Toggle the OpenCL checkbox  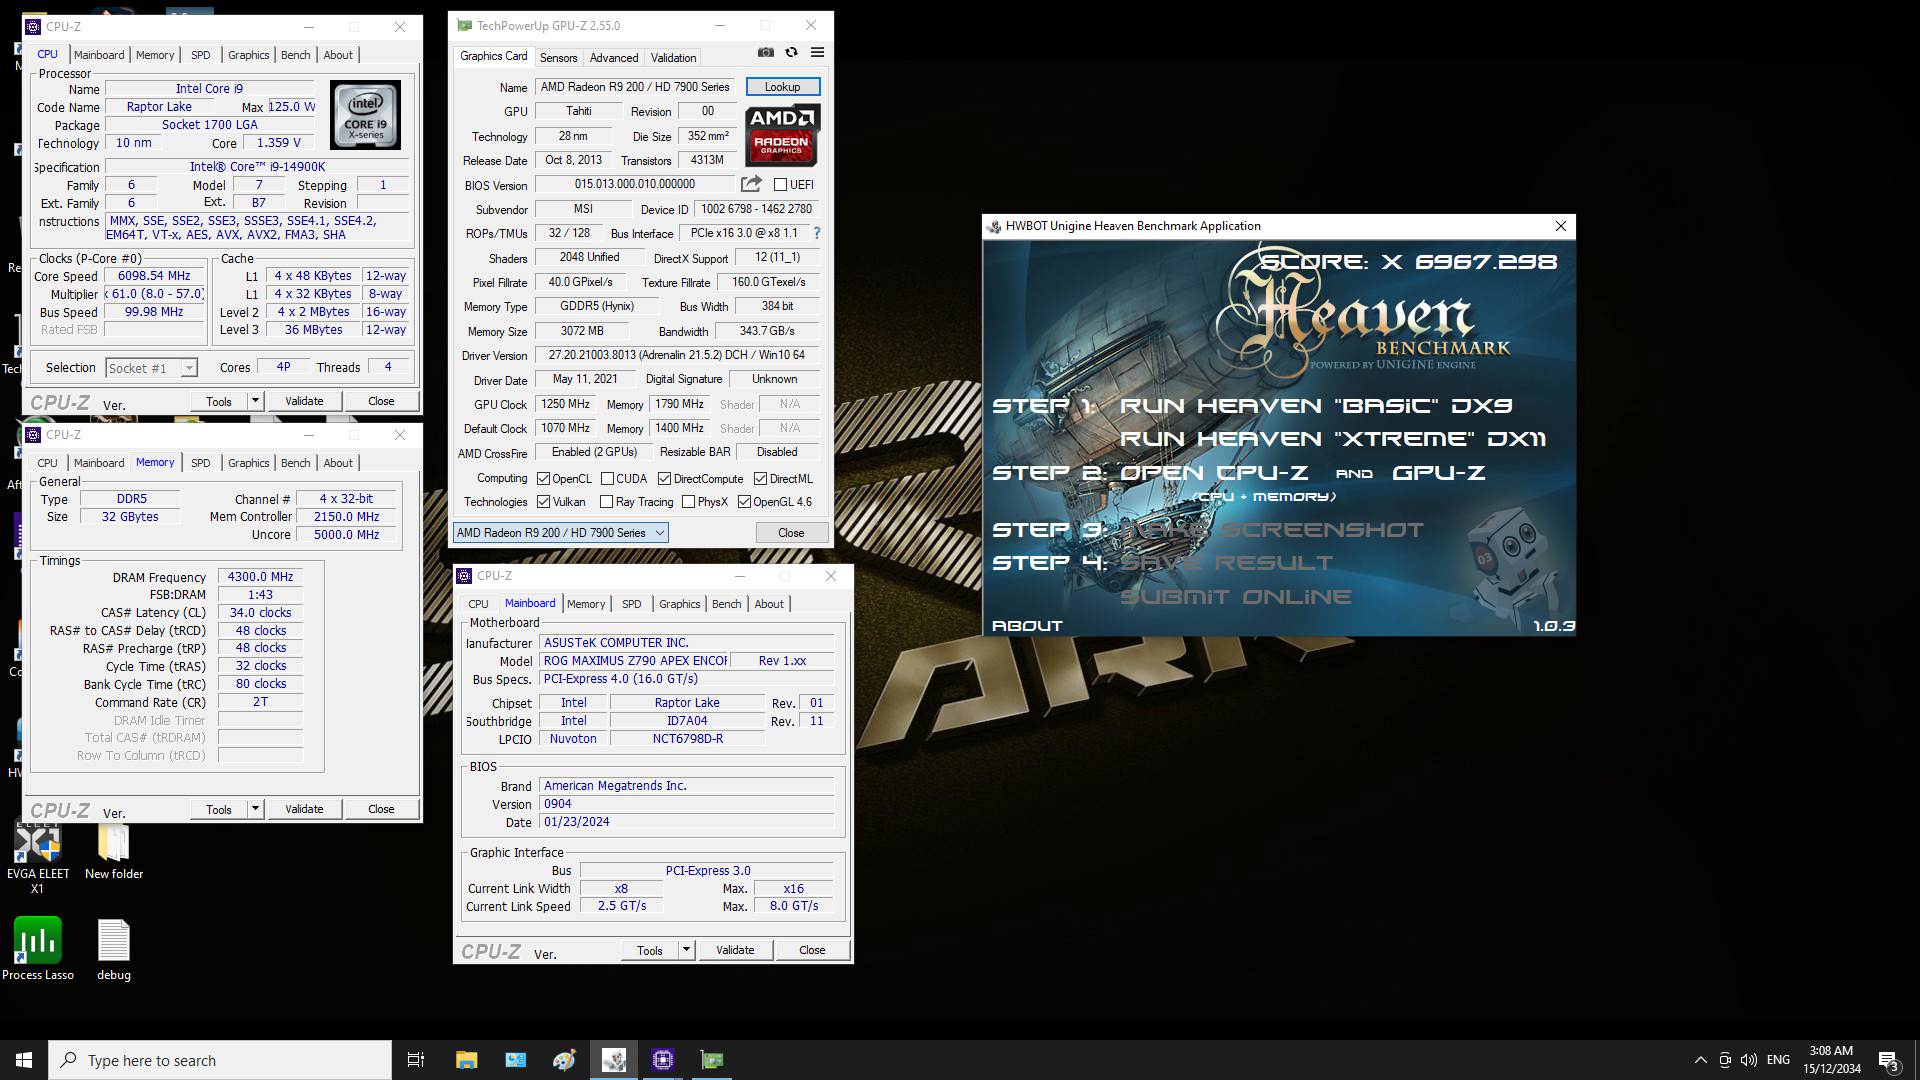click(544, 479)
